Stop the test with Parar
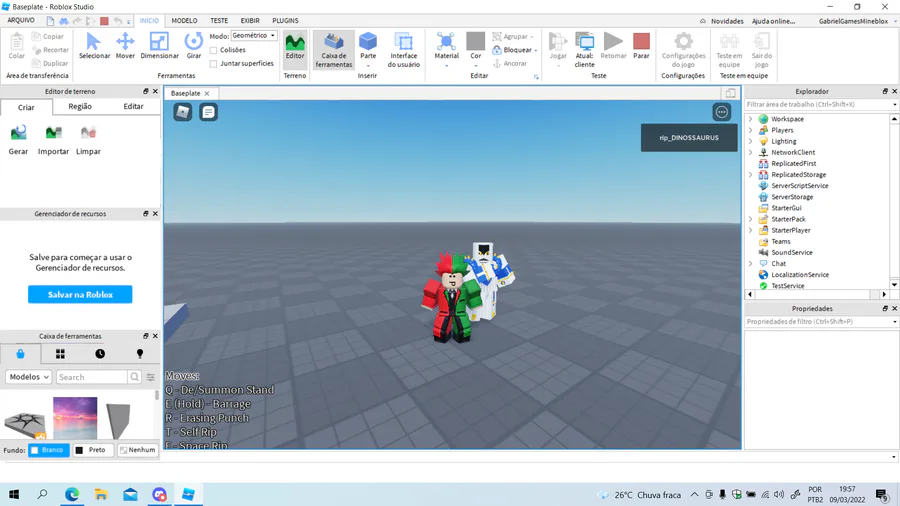900x506 pixels. click(x=641, y=46)
